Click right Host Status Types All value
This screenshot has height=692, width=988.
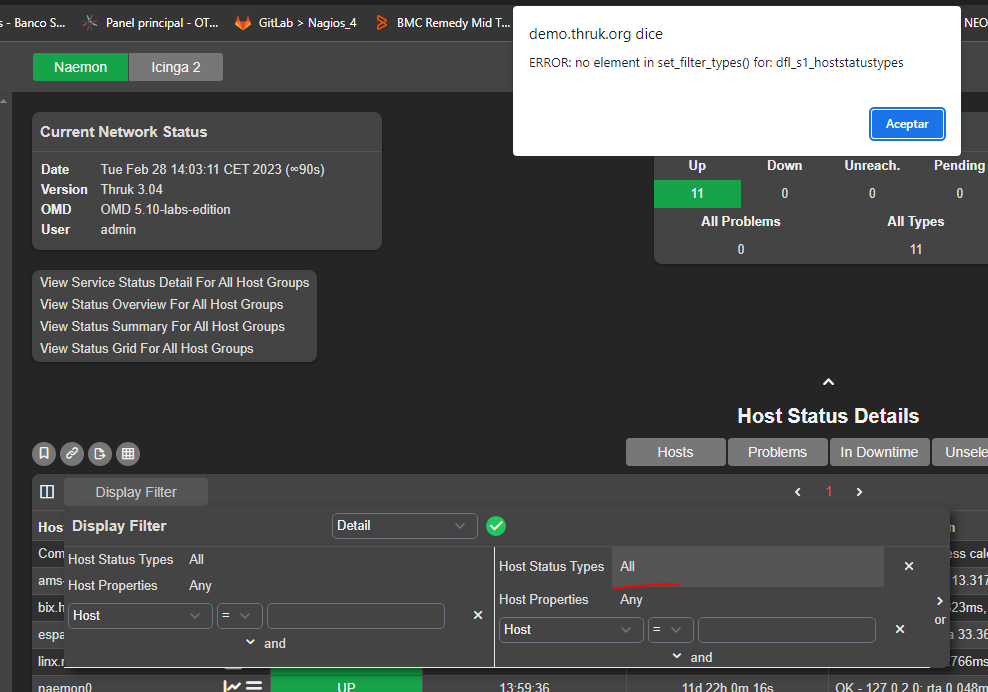click(748, 566)
